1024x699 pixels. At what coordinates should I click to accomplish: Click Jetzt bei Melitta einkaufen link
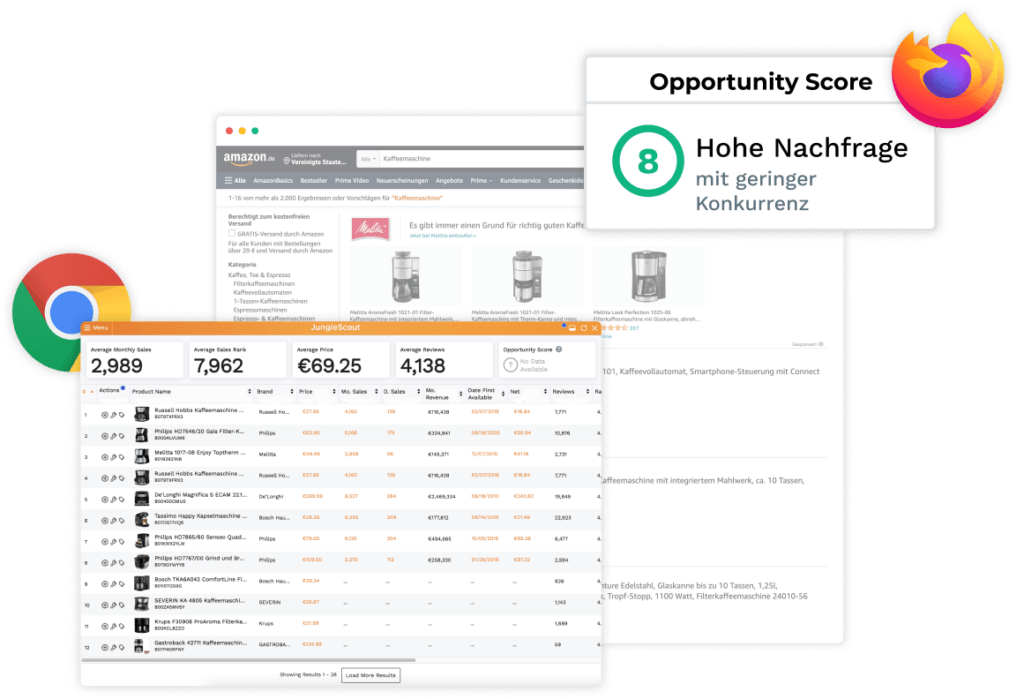tap(442, 236)
